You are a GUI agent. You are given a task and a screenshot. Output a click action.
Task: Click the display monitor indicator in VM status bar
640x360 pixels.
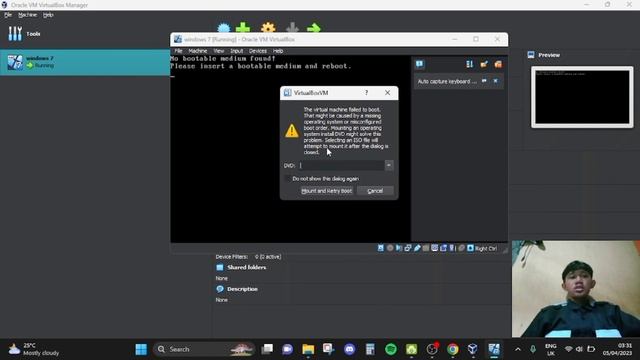(x=435, y=248)
